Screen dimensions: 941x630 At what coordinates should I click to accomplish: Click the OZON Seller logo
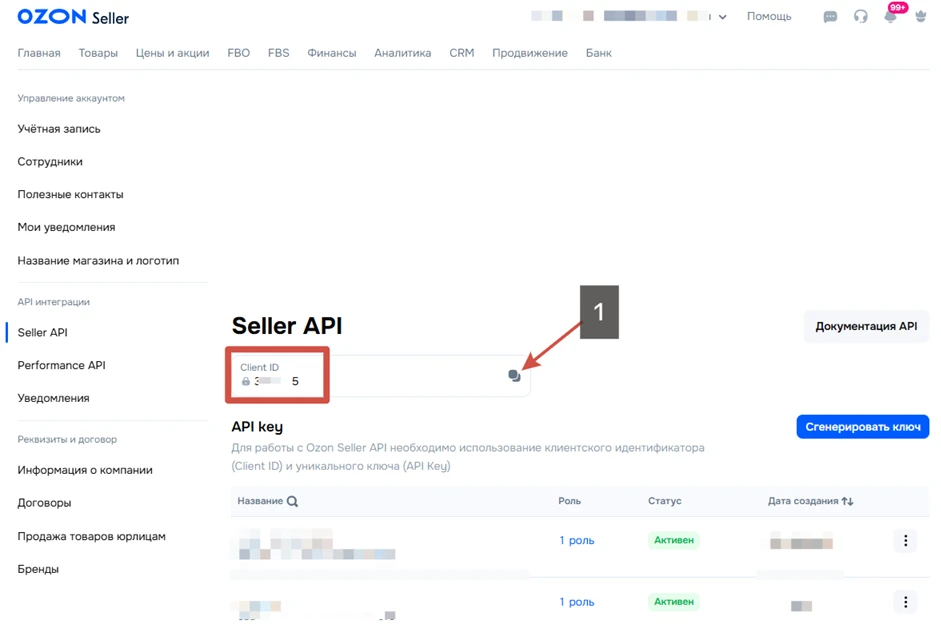pos(73,17)
